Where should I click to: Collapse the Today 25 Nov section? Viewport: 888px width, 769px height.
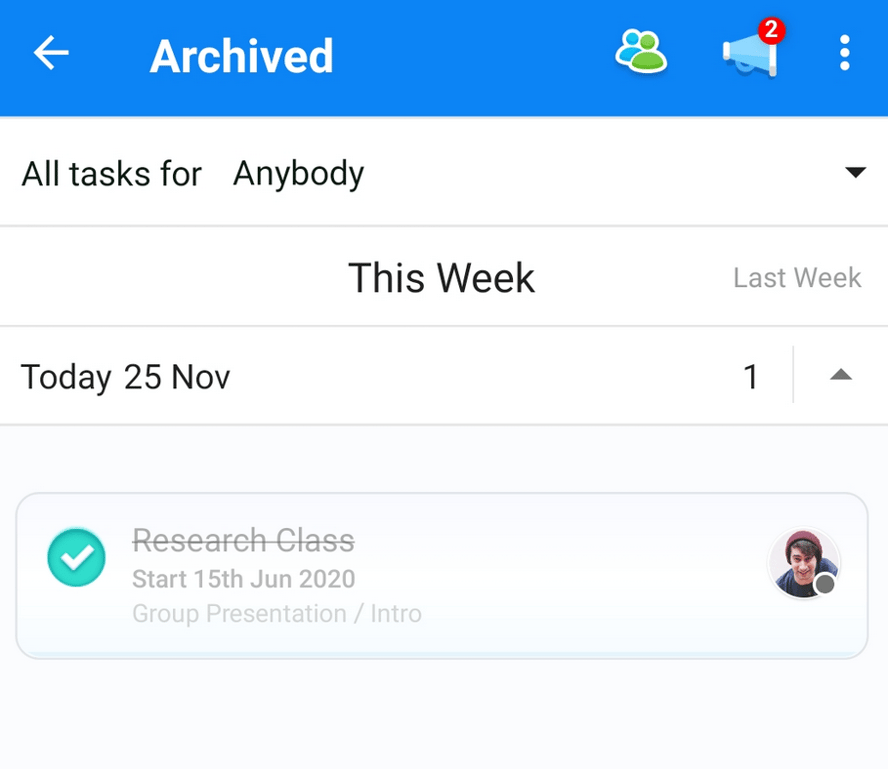coord(841,375)
